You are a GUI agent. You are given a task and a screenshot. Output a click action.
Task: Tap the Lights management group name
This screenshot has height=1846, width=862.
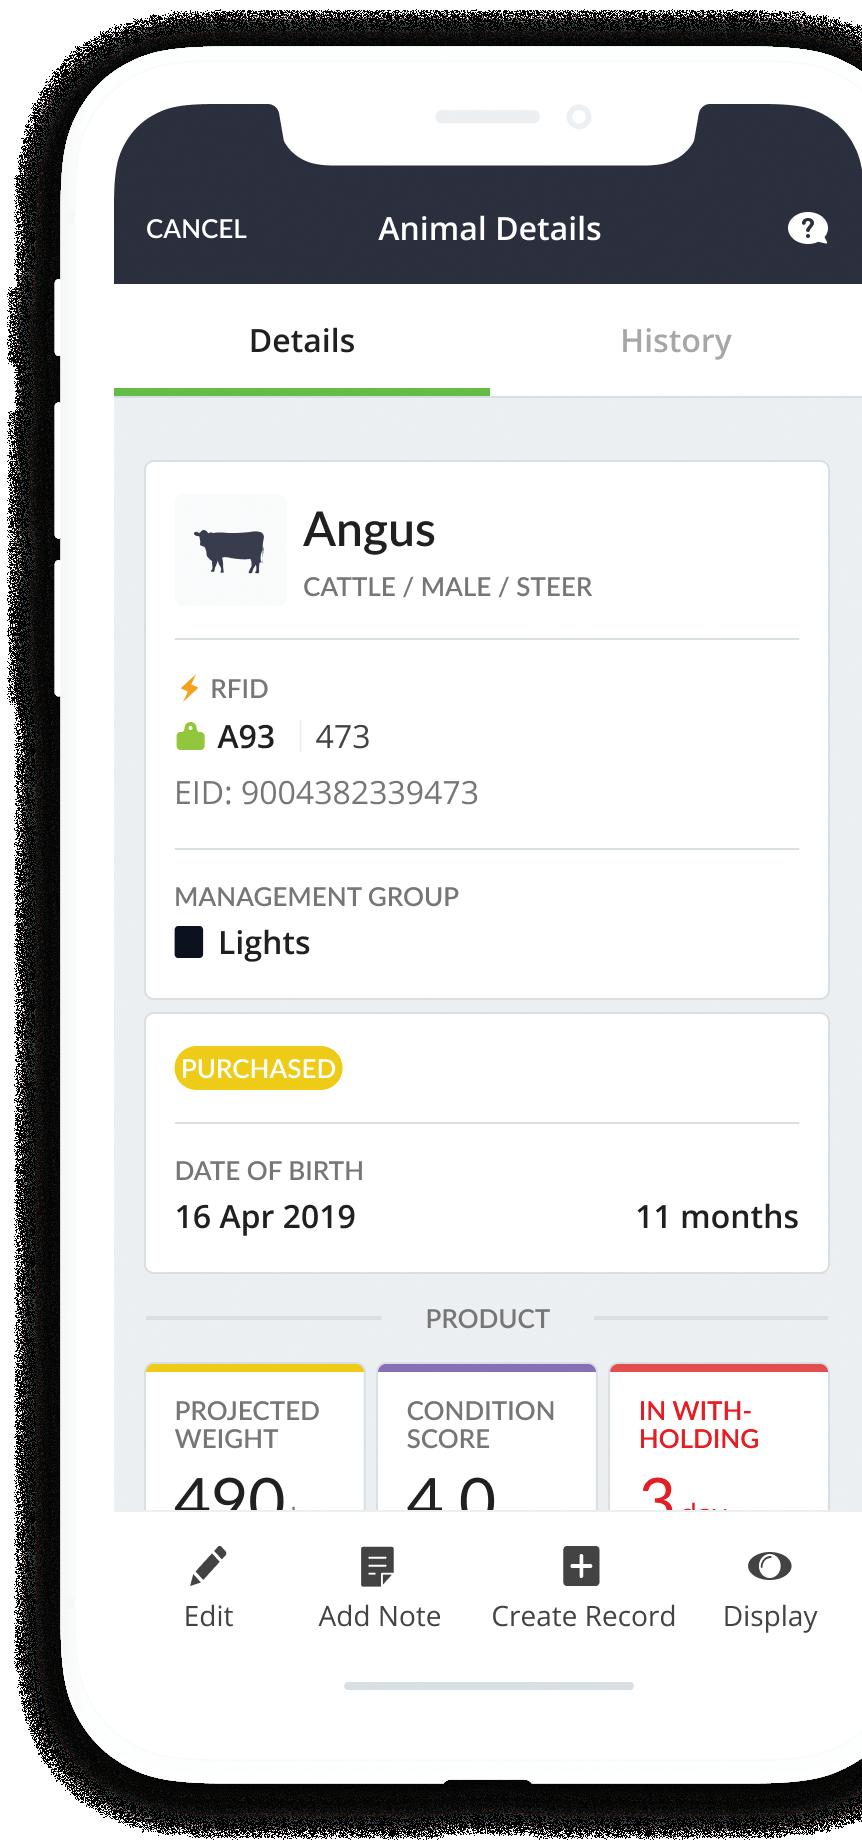[264, 943]
